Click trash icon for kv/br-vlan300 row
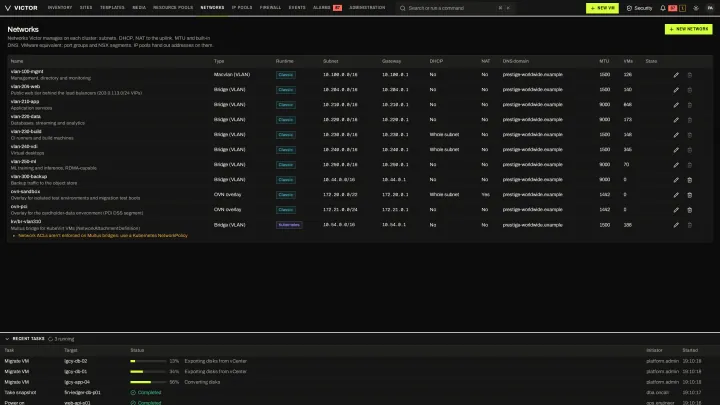This screenshot has width=720, height=405. (689, 225)
